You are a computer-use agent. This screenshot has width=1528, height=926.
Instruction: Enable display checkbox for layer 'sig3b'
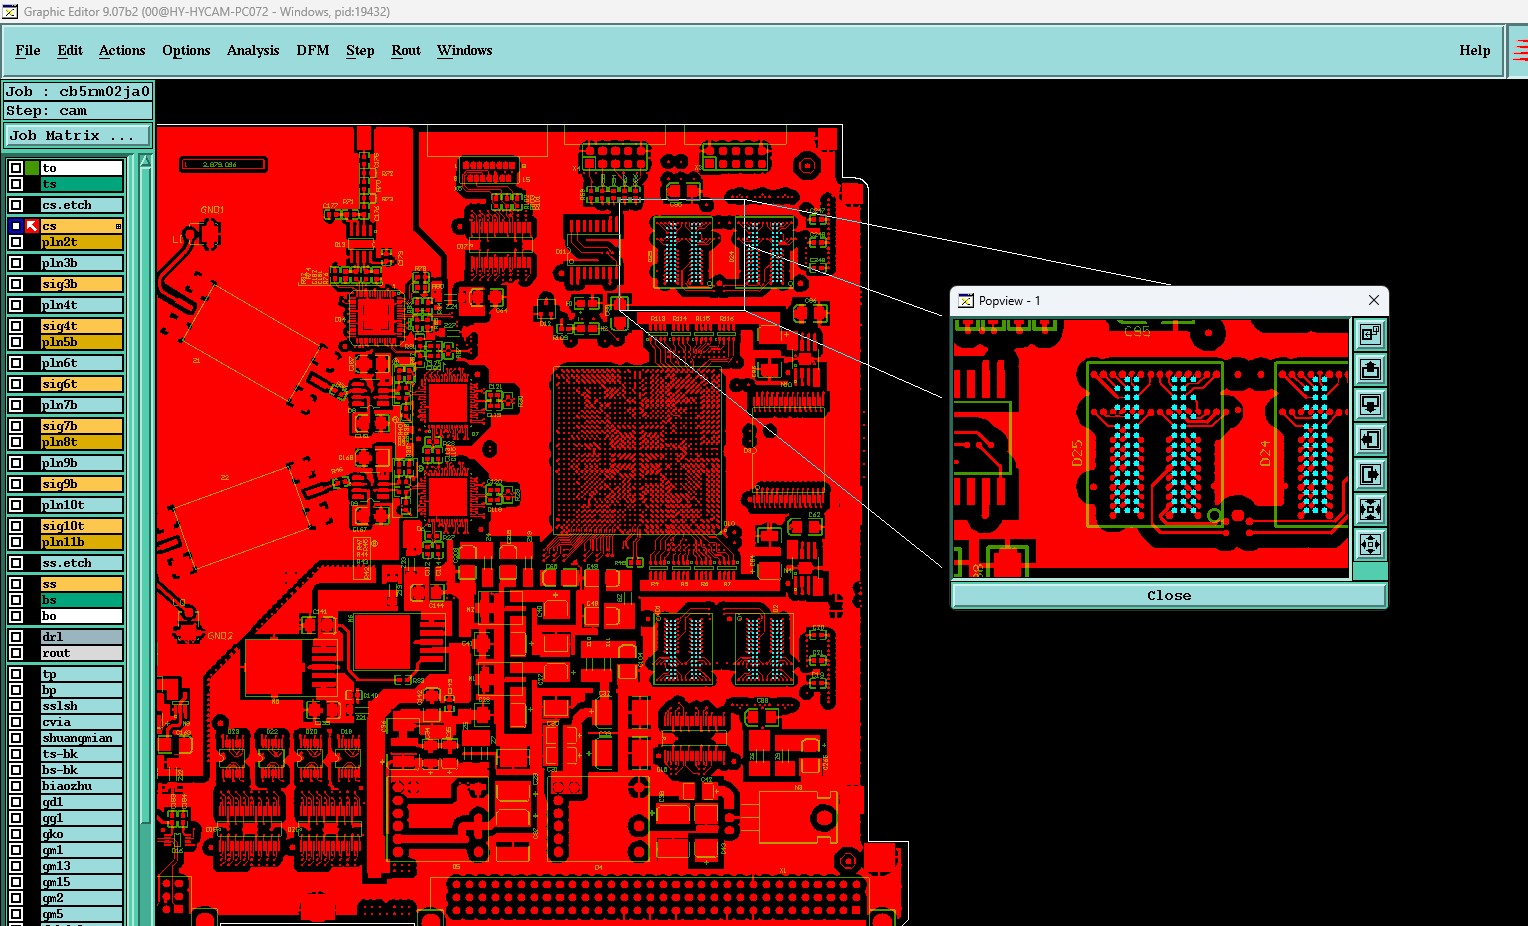click(16, 284)
